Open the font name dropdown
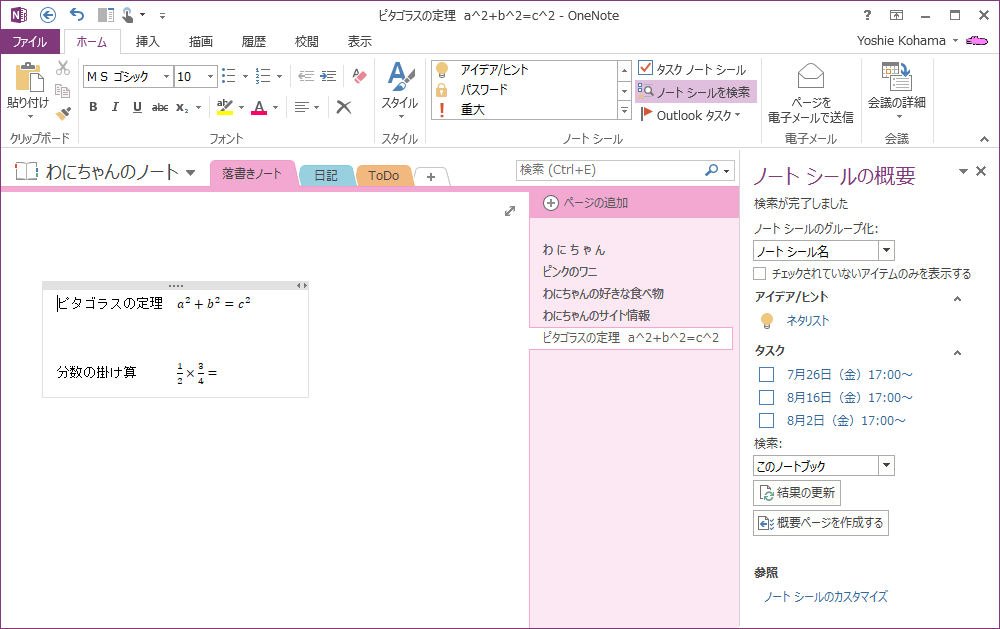This screenshot has height=629, width=1000. [166, 77]
